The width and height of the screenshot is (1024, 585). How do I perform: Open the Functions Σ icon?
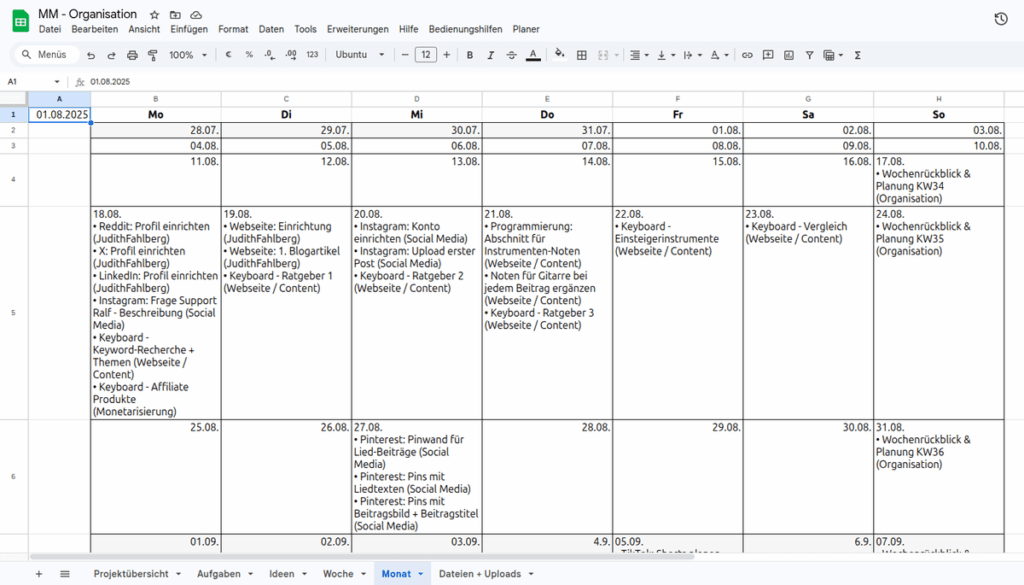coord(857,55)
